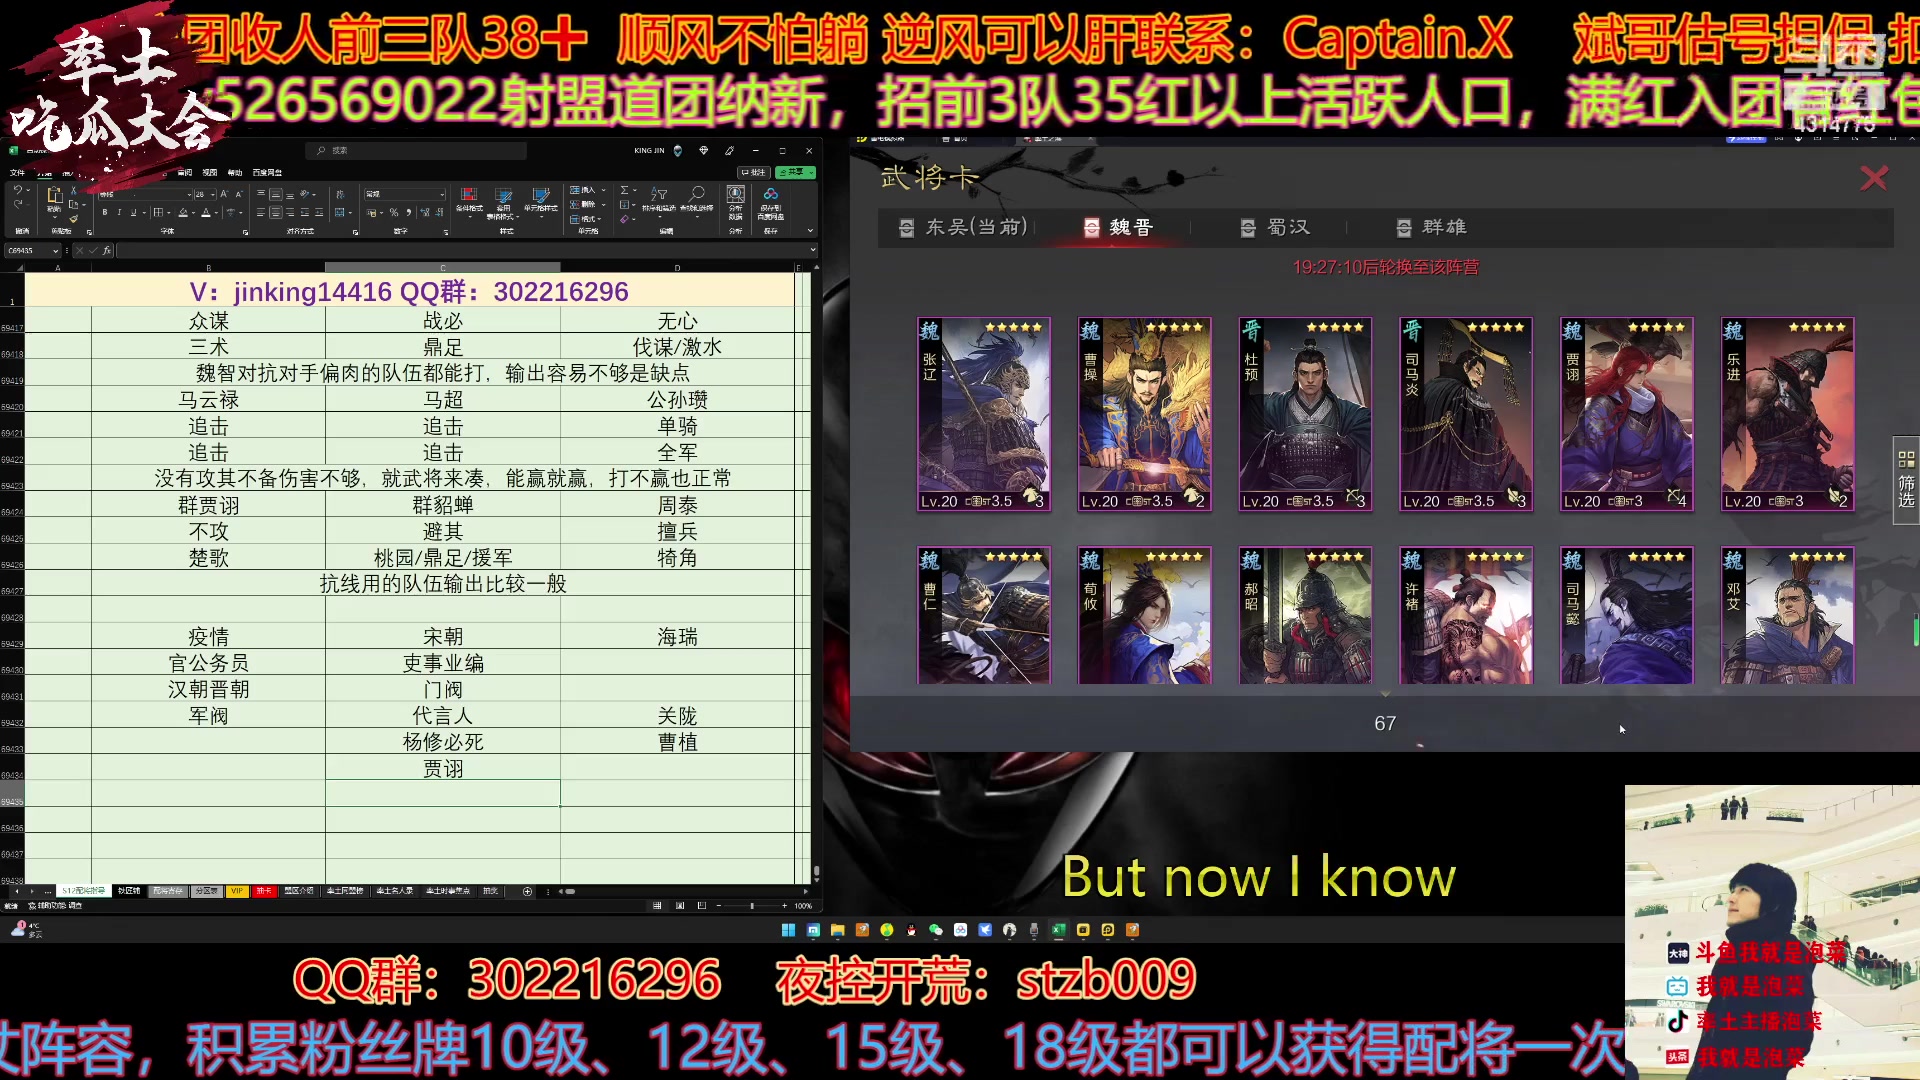Viewport: 1920px width, 1080px height.
Task: Click the percent style icon
Action: pyautogui.click(x=394, y=212)
